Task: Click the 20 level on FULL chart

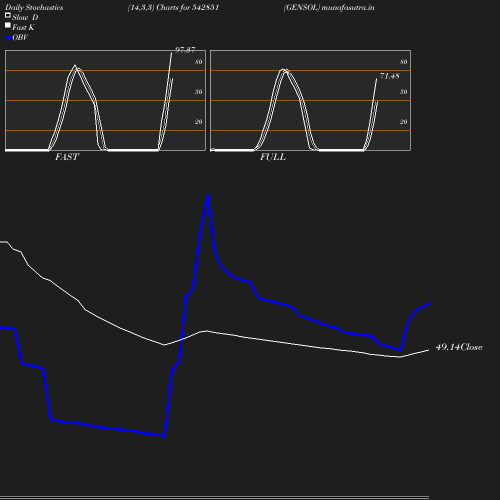Action: (404, 122)
